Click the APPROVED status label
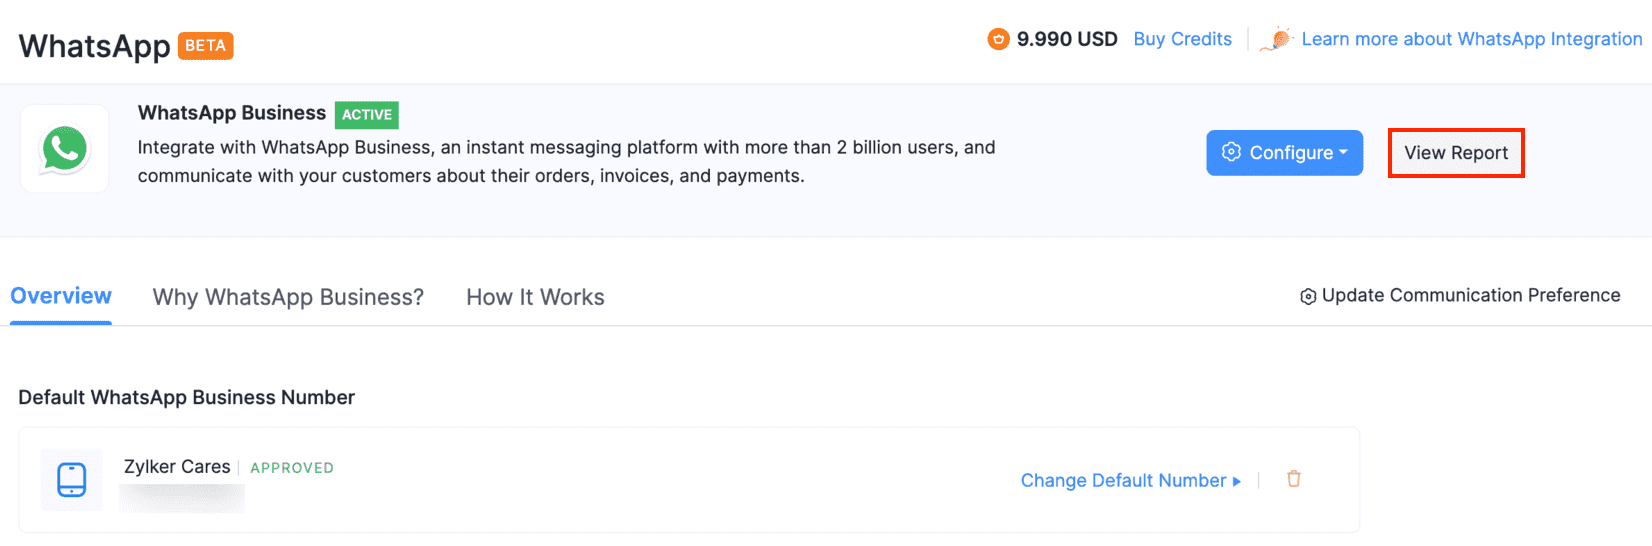Image resolution: width=1652 pixels, height=546 pixels. click(x=292, y=468)
